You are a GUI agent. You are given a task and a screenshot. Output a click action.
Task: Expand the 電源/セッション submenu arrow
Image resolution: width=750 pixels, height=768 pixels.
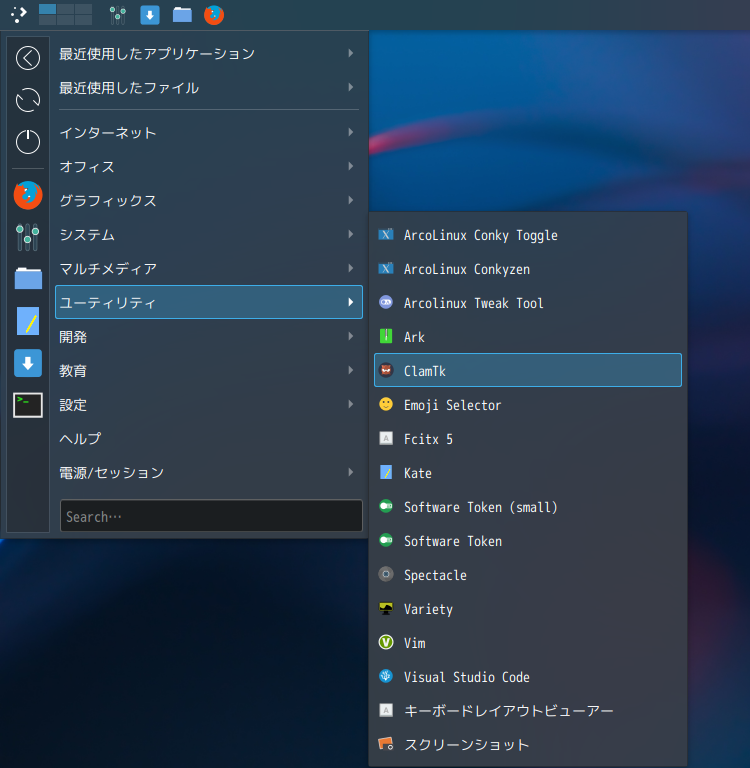(351, 472)
